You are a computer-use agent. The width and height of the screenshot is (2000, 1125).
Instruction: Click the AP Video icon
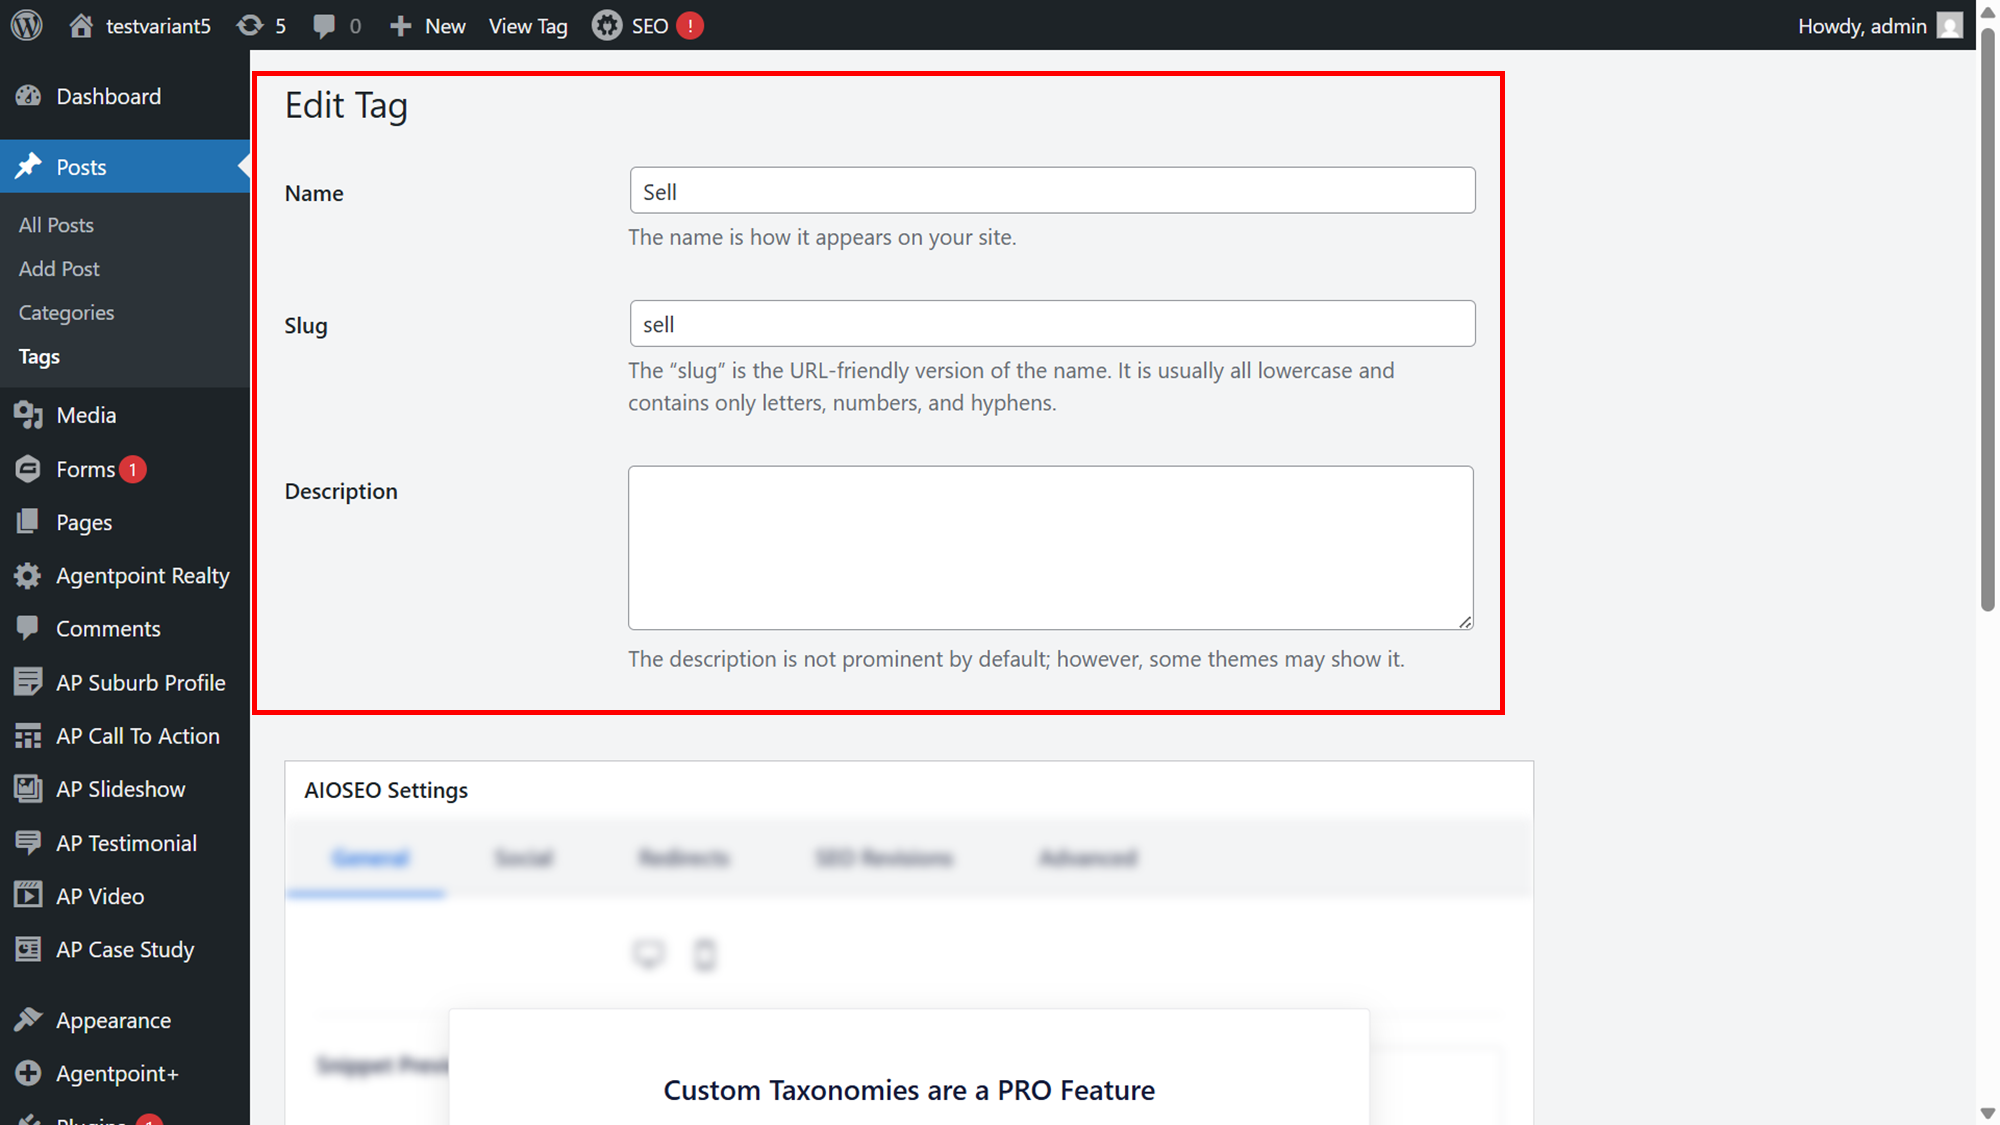[x=28, y=896]
